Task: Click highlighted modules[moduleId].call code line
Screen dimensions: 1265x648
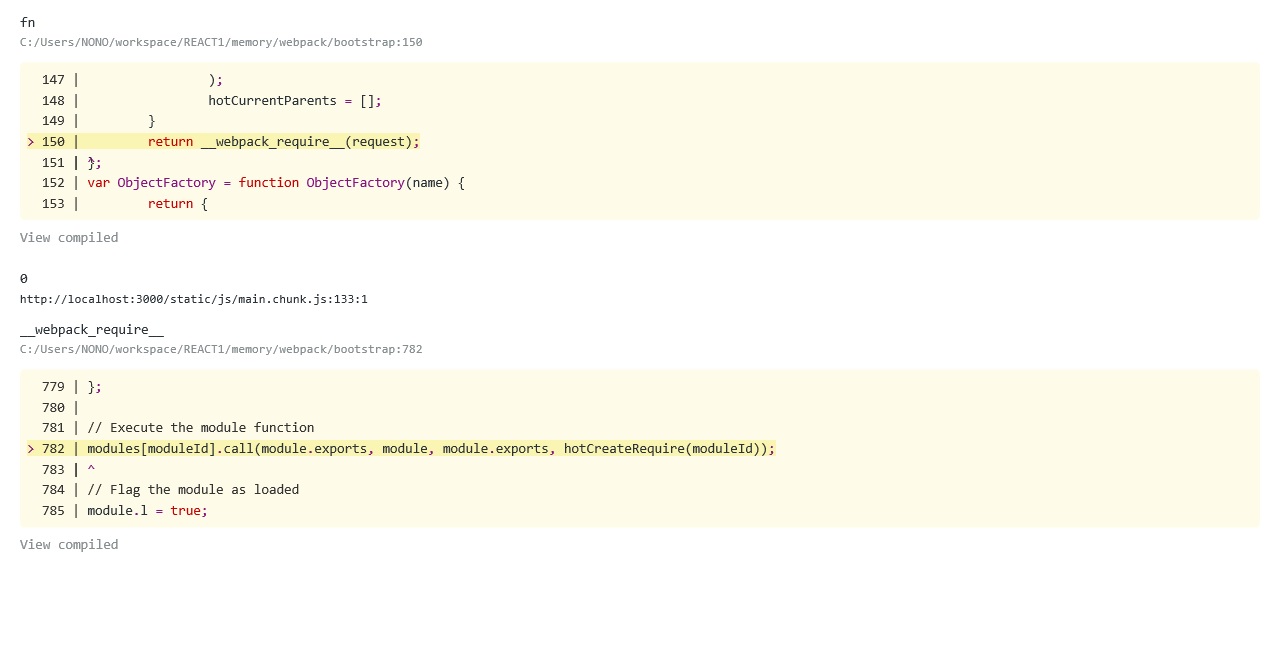Action: pos(430,449)
